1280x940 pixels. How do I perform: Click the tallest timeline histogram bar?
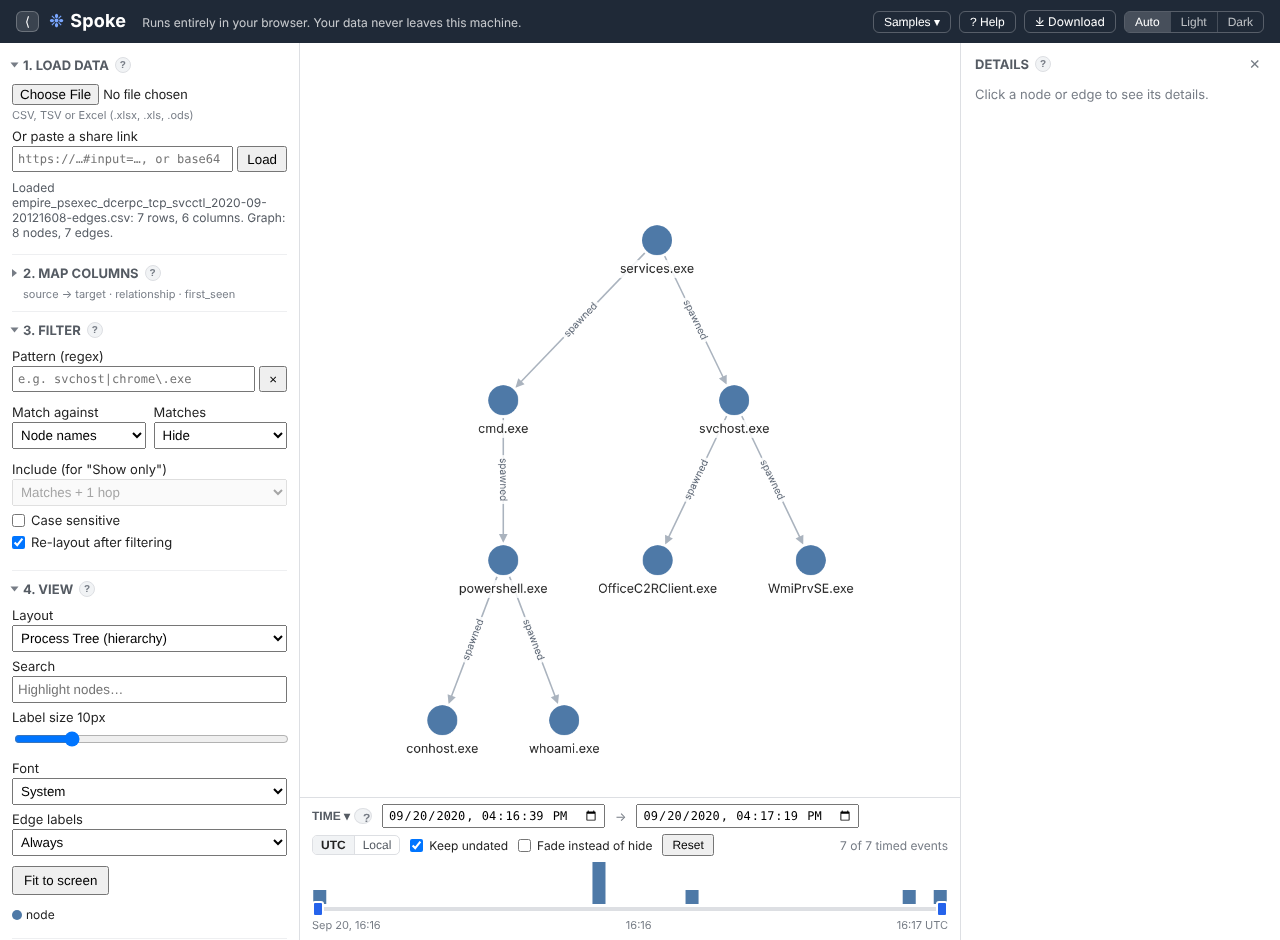[x=599, y=883]
